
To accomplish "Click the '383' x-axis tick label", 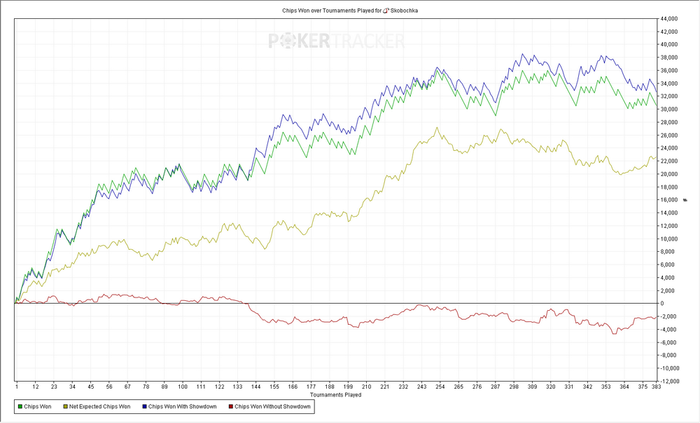I will pyautogui.click(x=656, y=387).
